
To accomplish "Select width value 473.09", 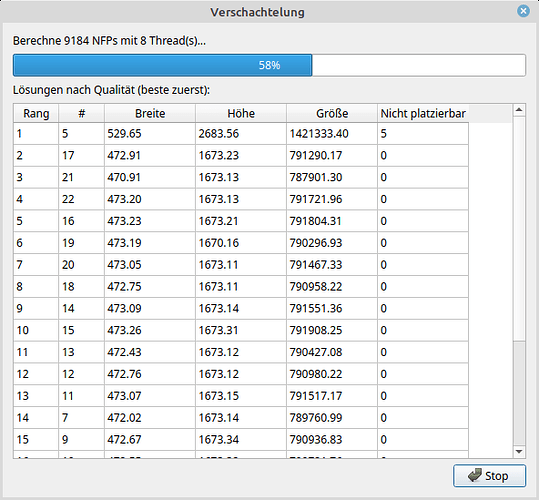I will click(150, 309).
